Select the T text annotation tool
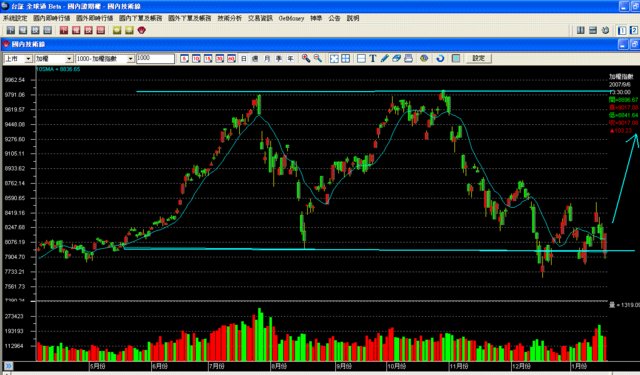 pyautogui.click(x=373, y=58)
